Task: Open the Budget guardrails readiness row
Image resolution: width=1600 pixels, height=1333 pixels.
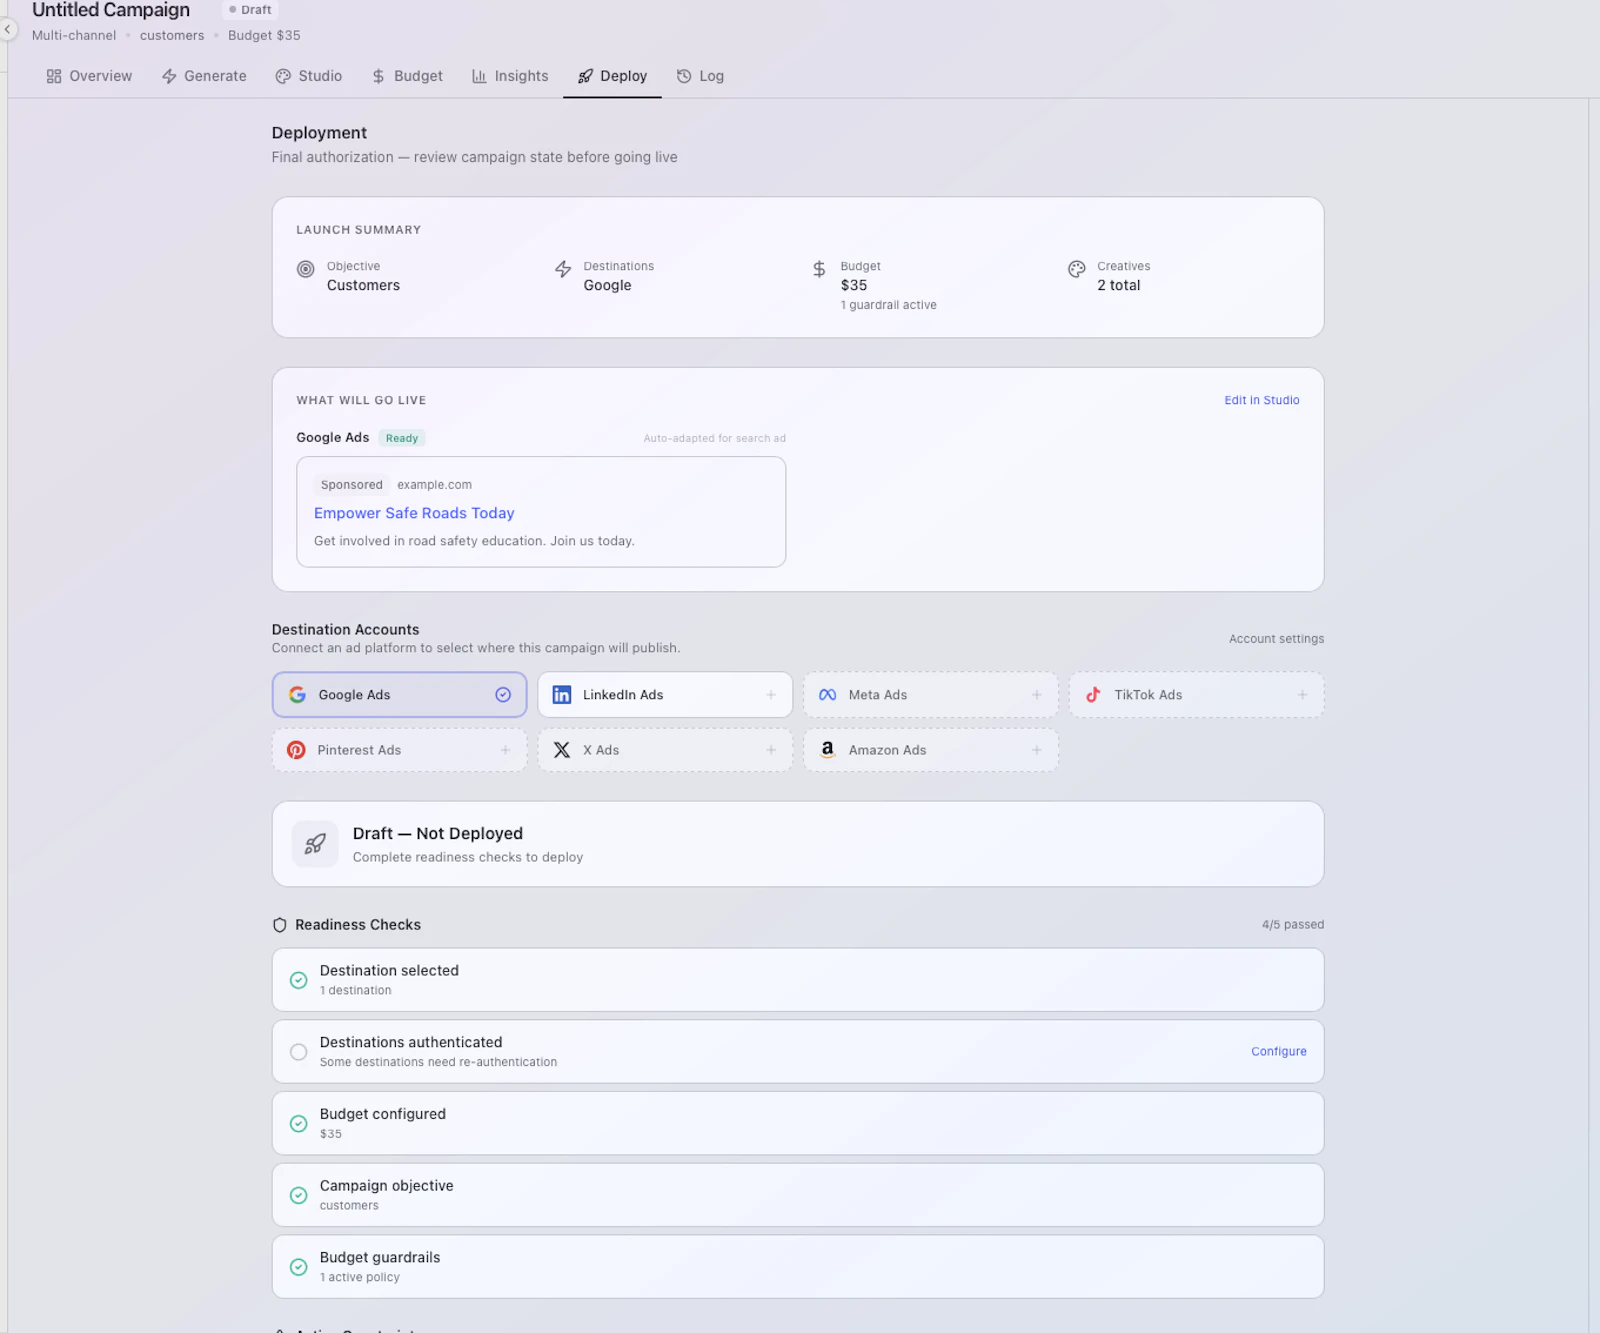Action: click(x=798, y=1267)
